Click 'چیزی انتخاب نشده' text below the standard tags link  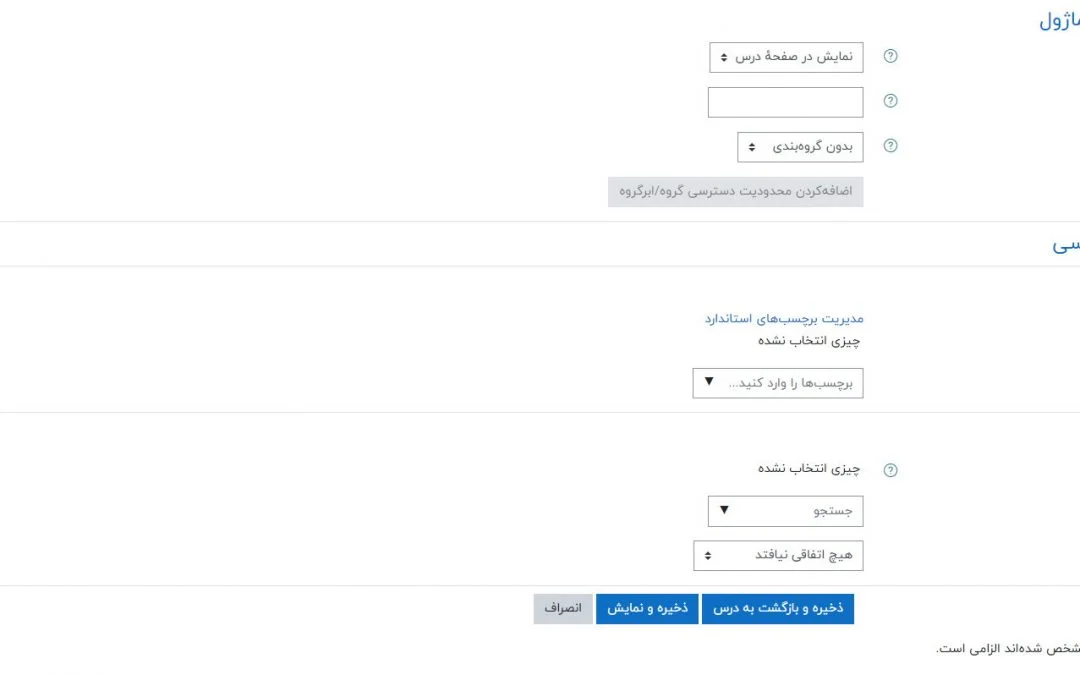(x=809, y=340)
